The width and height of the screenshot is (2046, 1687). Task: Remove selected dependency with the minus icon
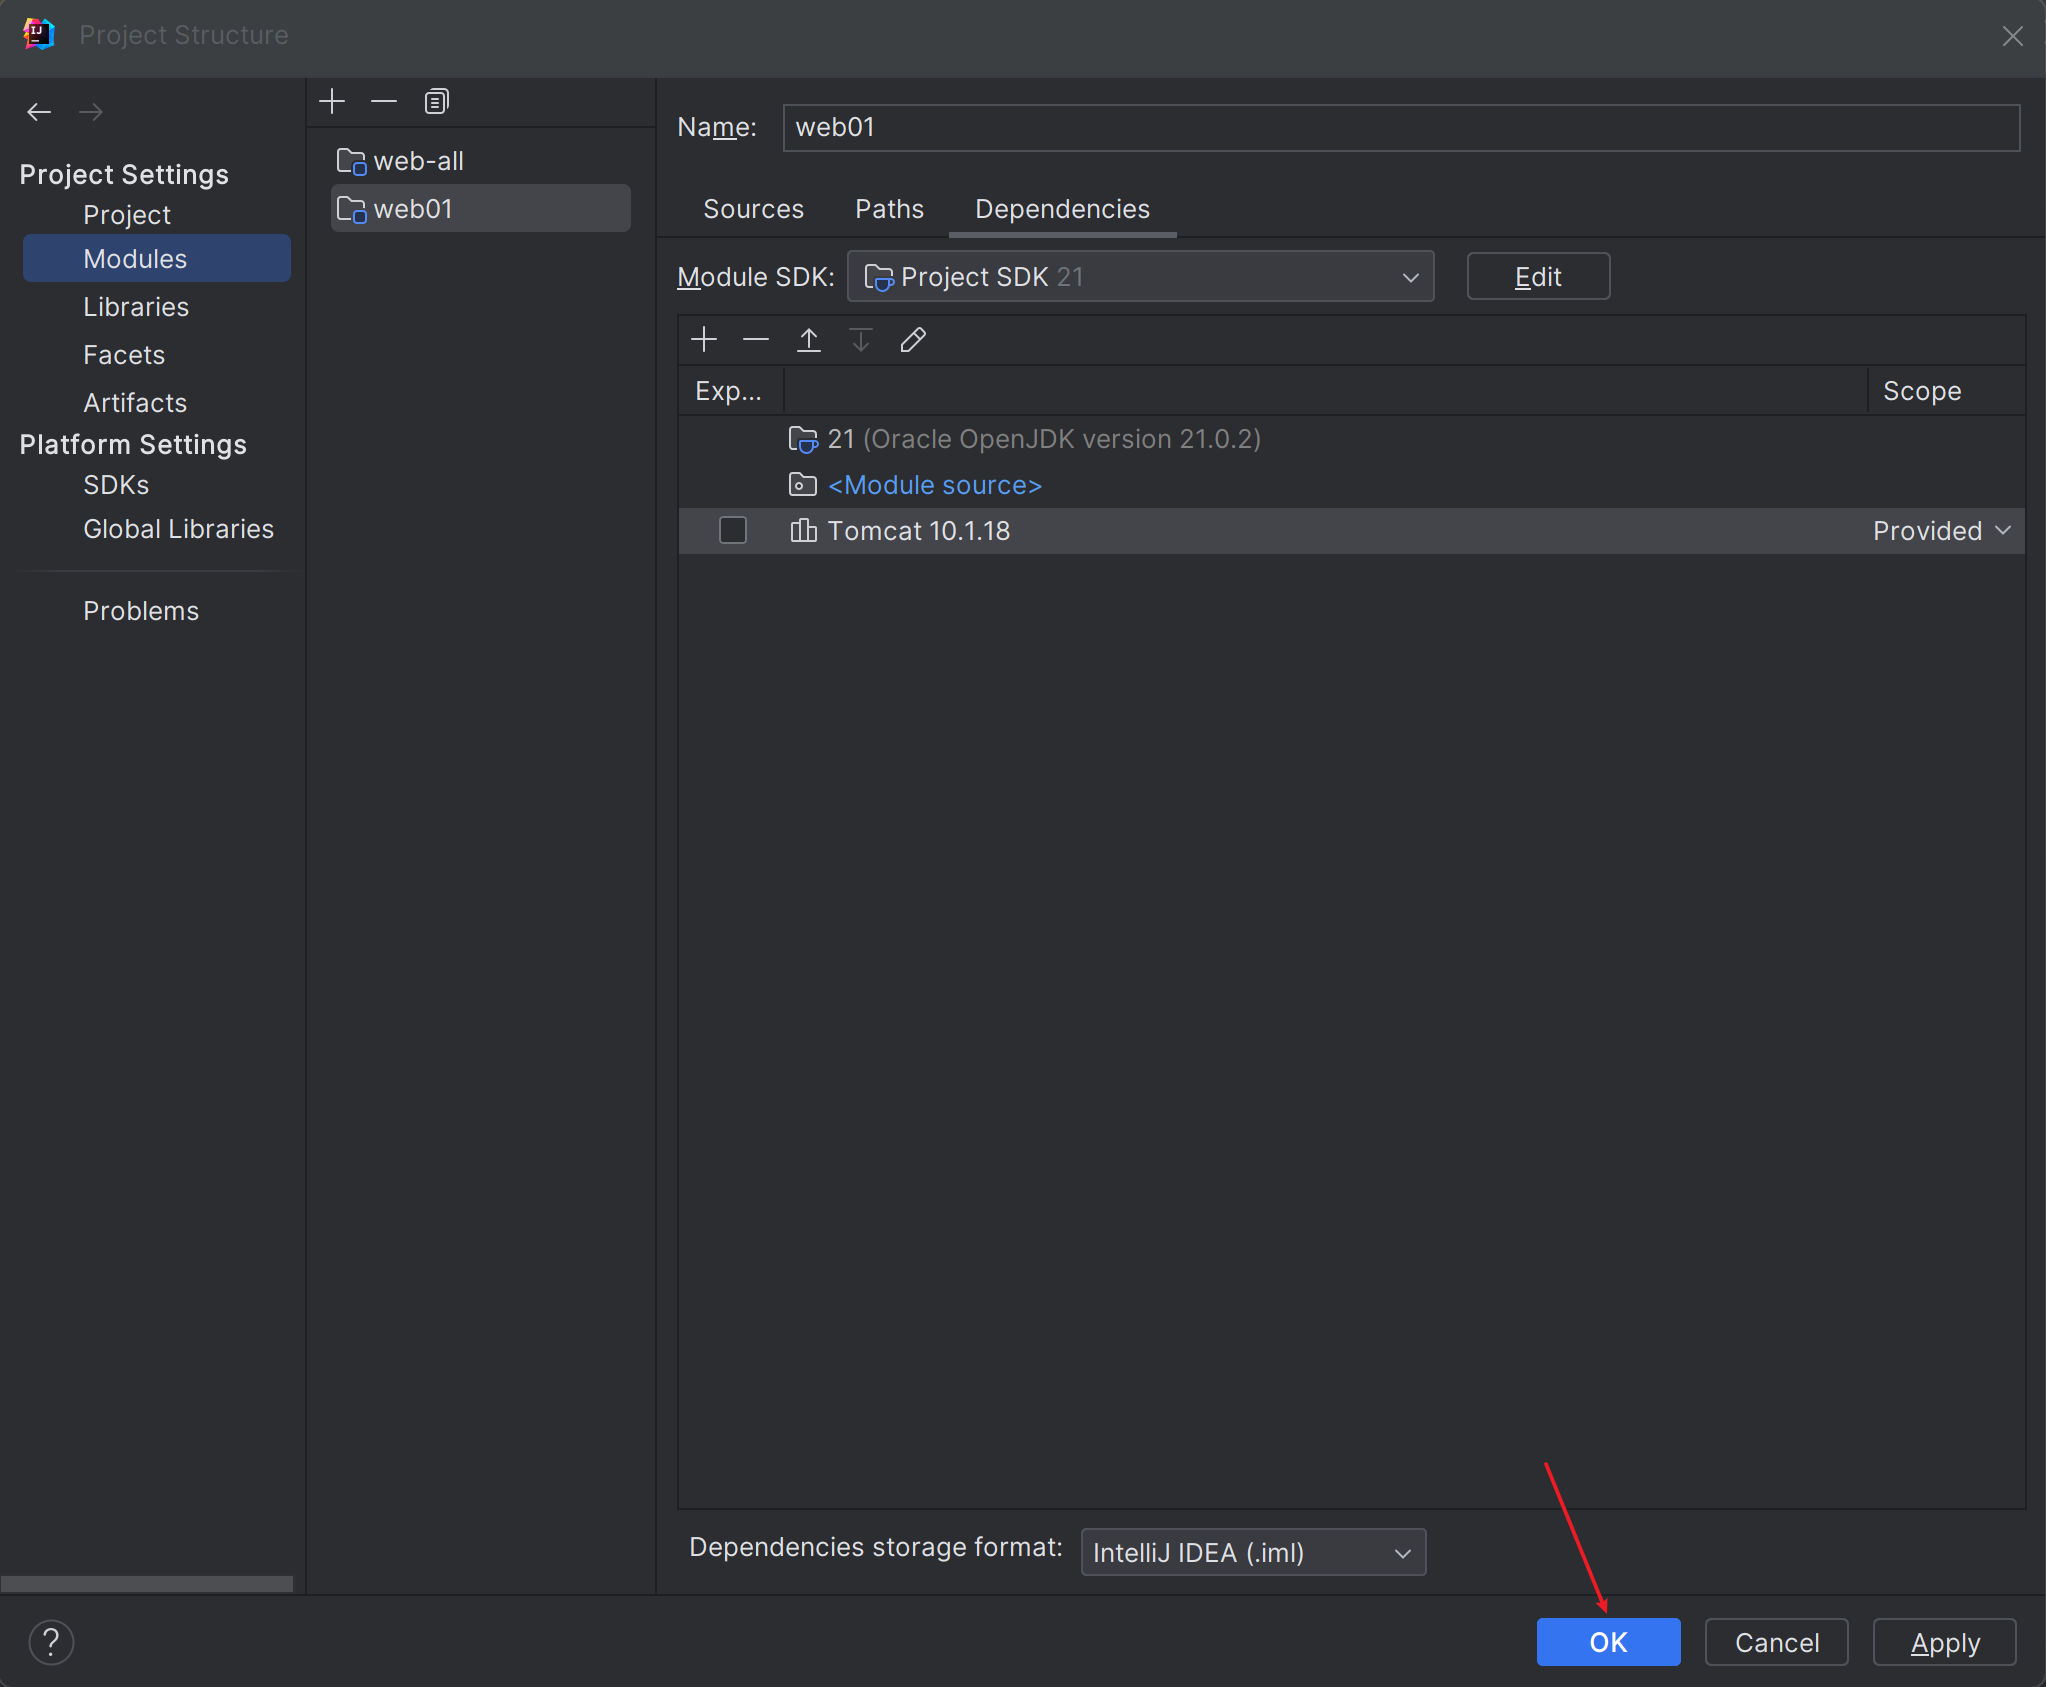[756, 340]
